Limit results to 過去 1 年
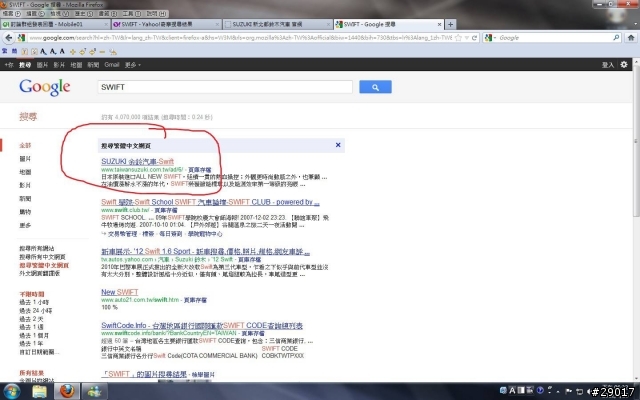This screenshot has height=400, width=640. [31, 344]
